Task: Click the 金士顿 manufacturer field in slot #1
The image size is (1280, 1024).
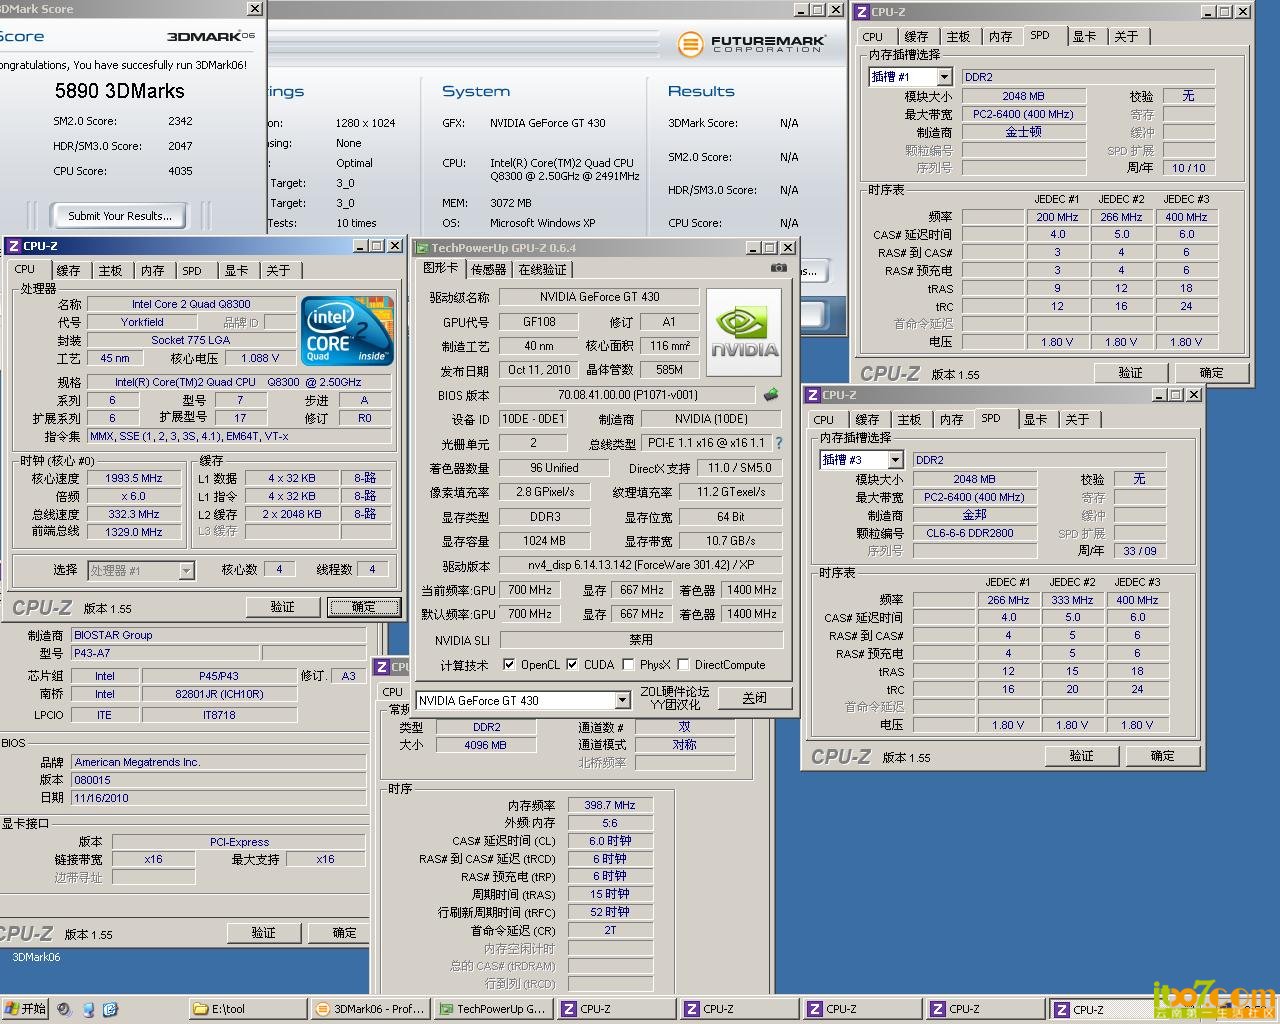Action: pyautogui.click(x=1024, y=132)
